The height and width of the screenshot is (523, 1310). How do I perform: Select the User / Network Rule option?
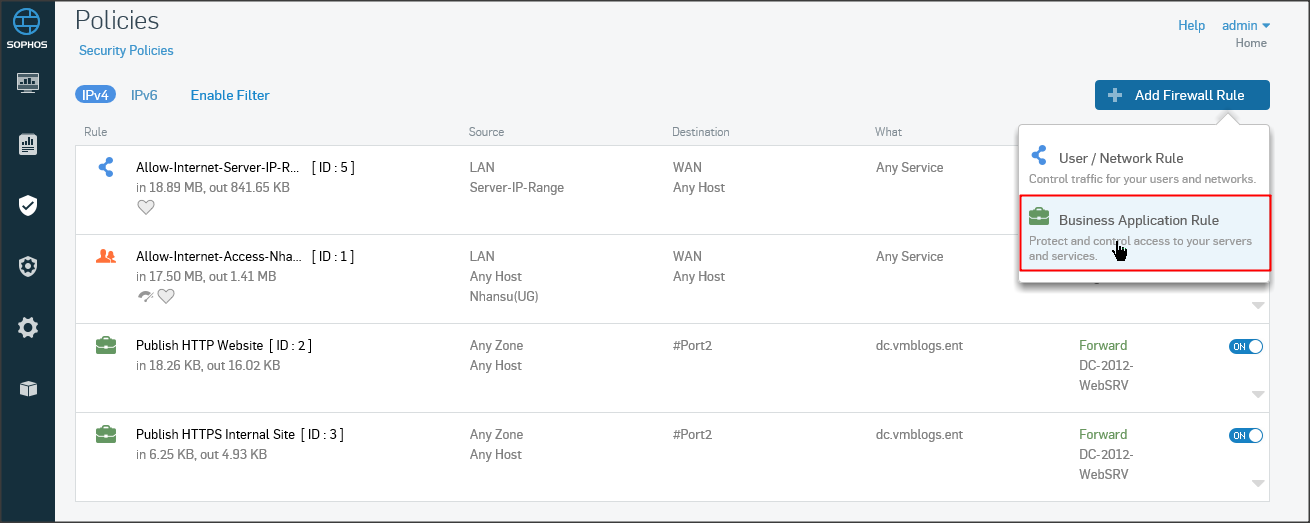tap(1120, 158)
